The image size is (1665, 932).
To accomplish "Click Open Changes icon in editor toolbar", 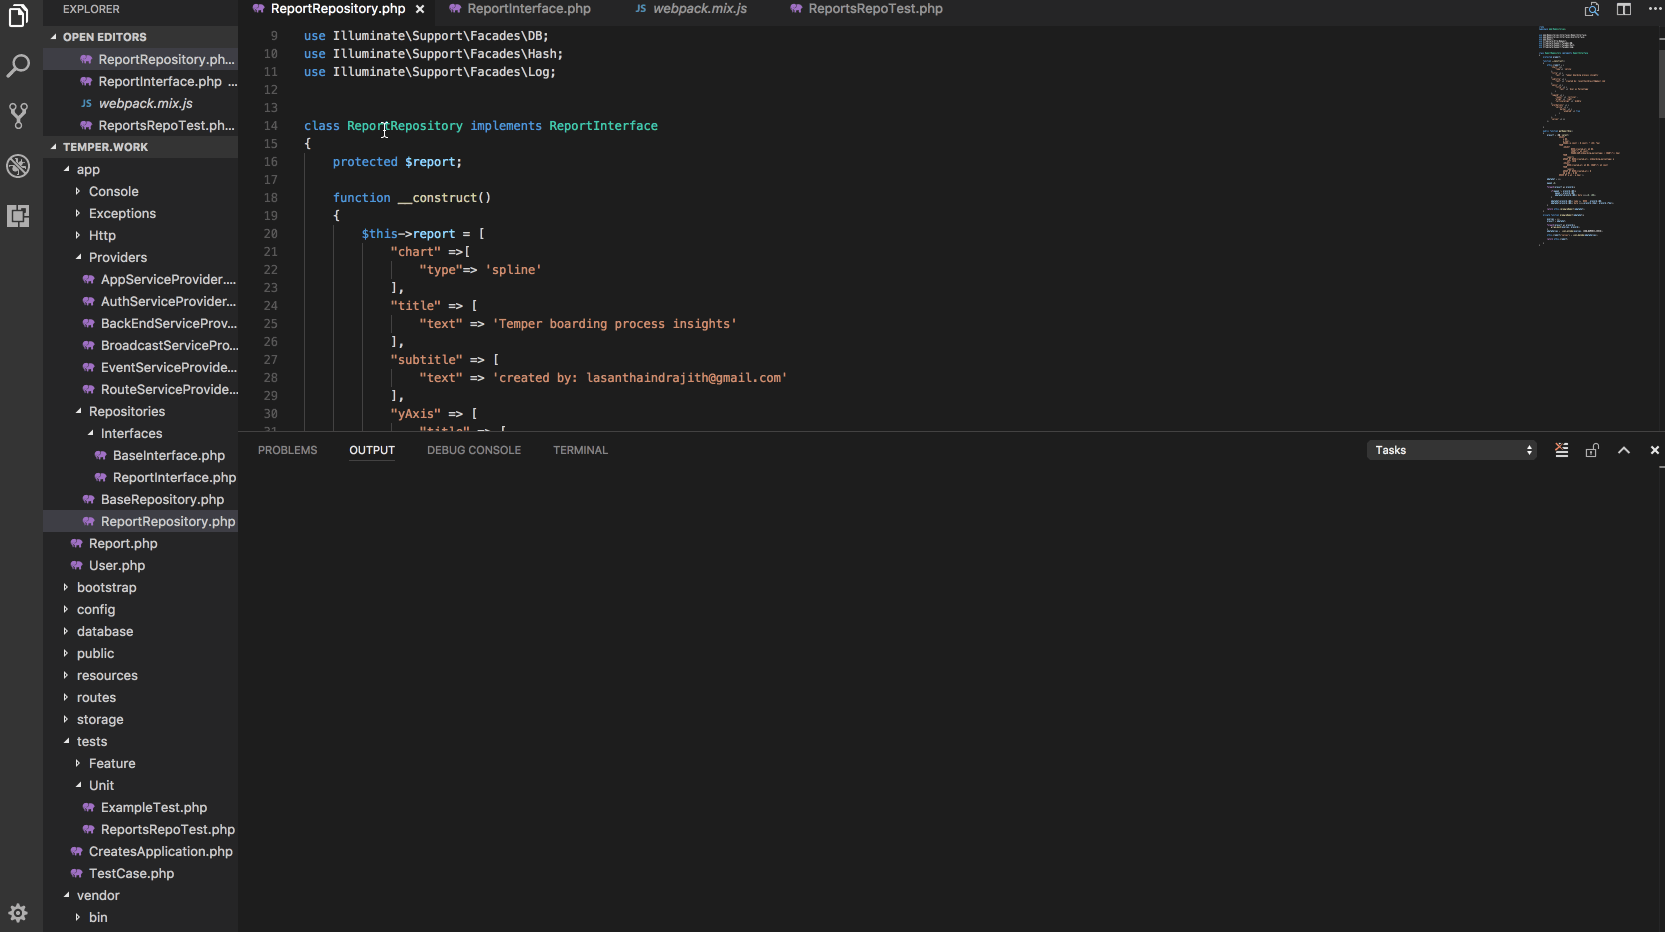I will pyautogui.click(x=1592, y=9).
